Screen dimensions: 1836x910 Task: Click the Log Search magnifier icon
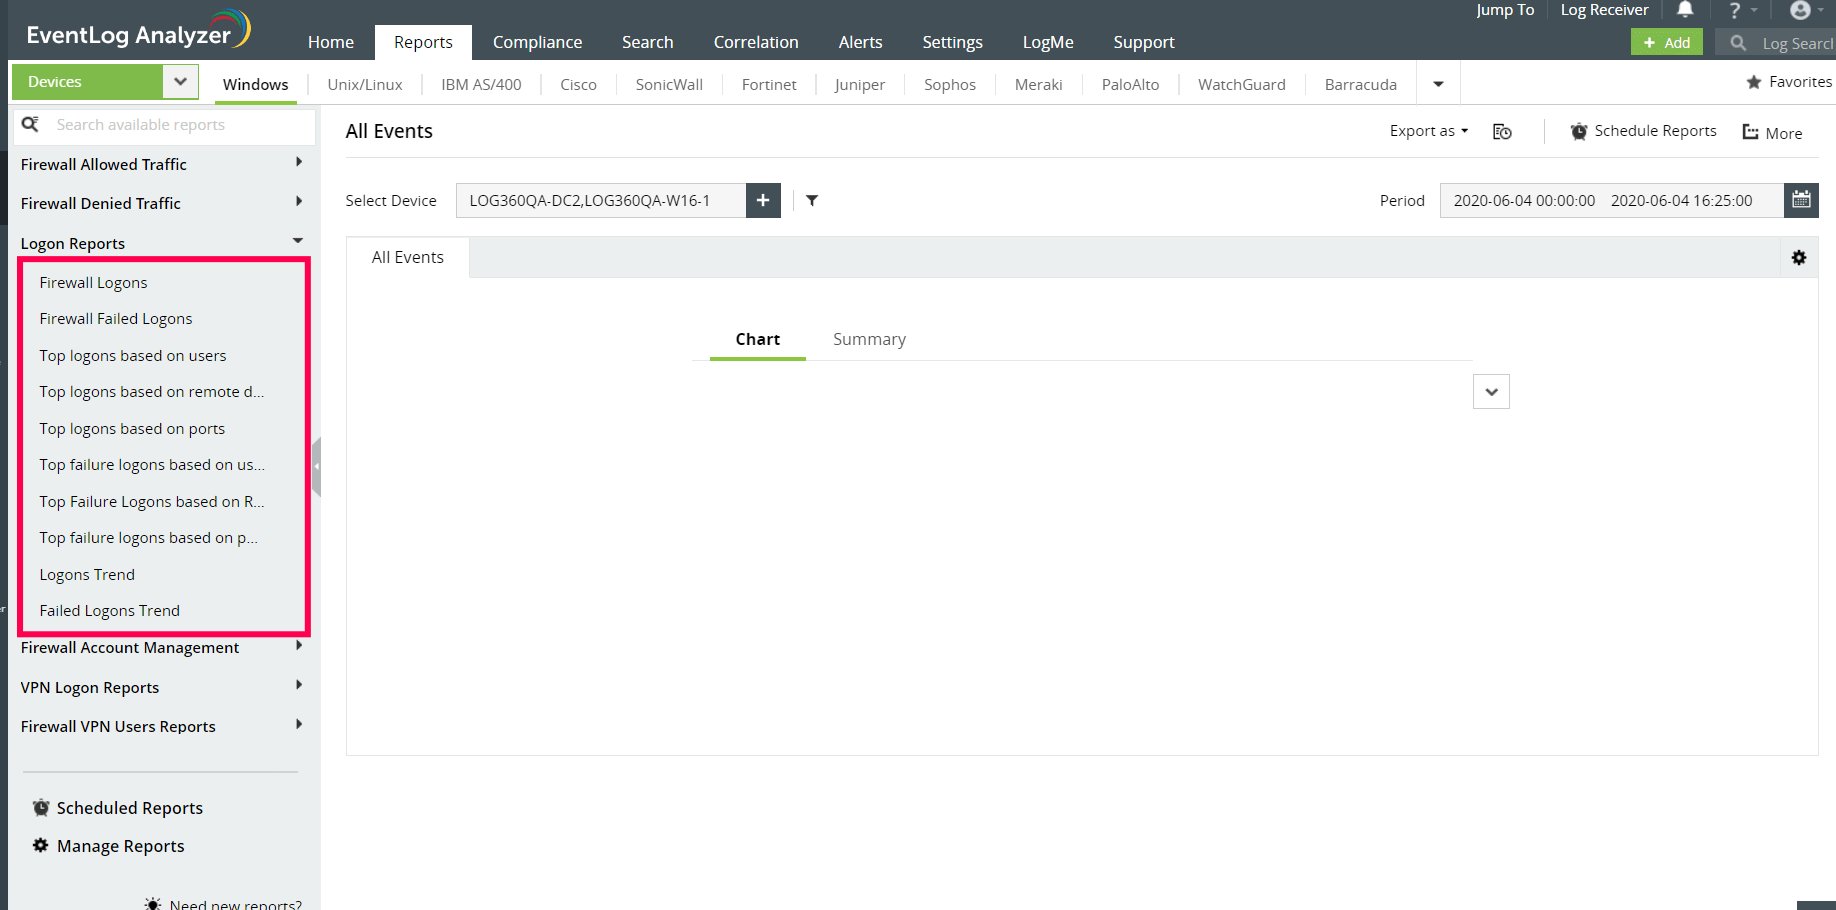coord(1738,43)
